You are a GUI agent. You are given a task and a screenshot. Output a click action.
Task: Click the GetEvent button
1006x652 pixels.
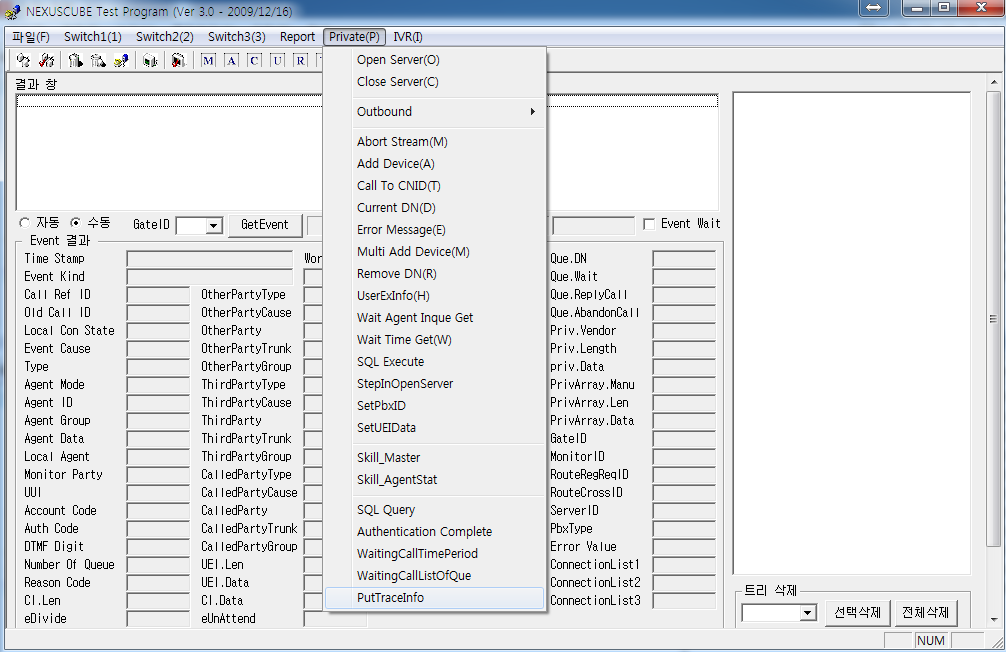tap(265, 225)
